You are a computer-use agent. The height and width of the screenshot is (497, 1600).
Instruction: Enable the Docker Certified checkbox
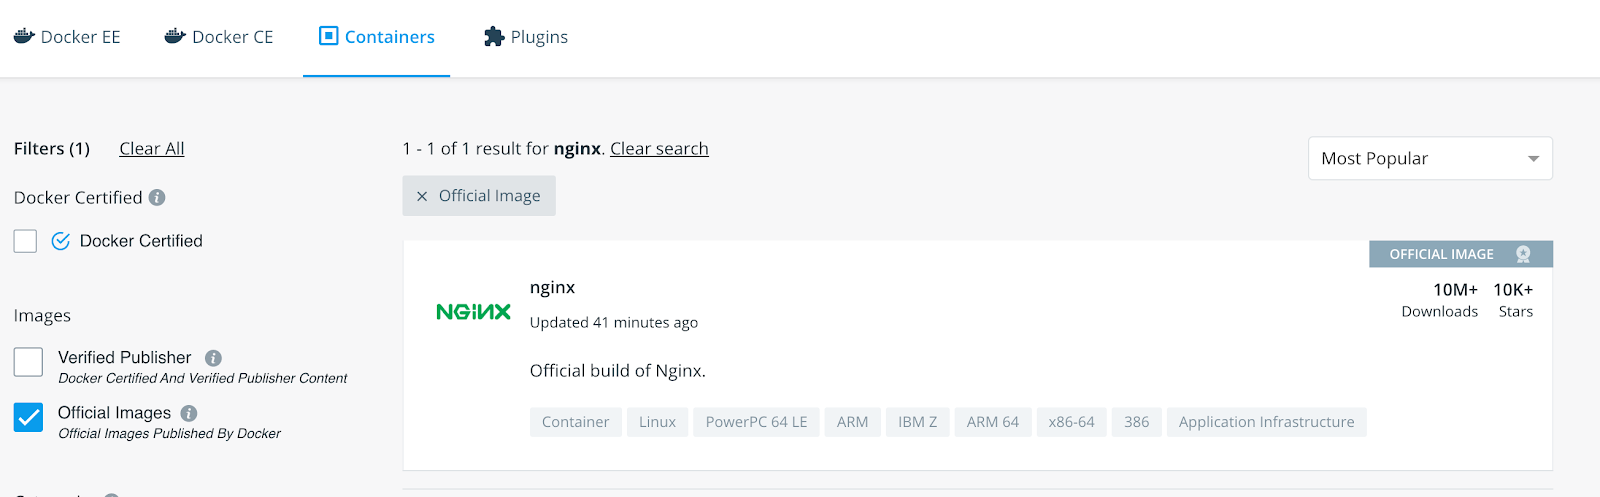pos(26,241)
